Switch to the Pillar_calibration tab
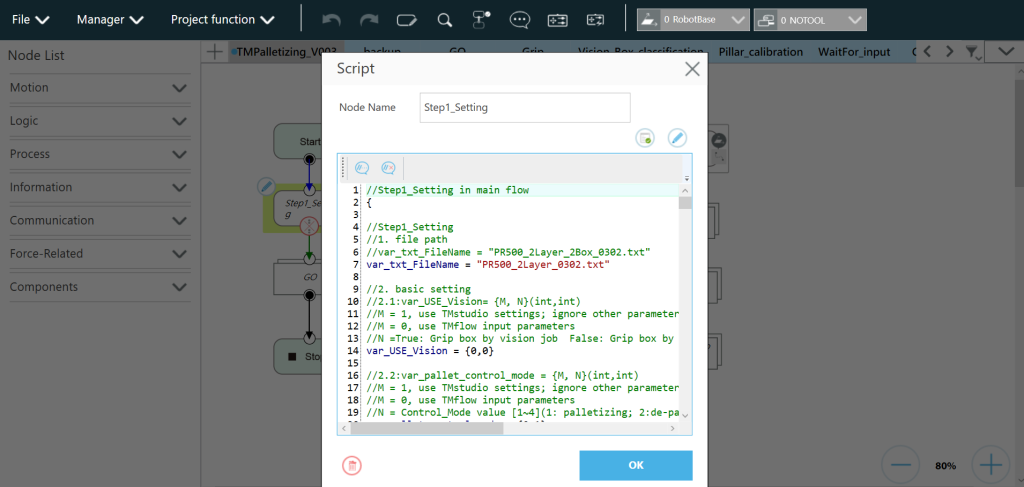This screenshot has width=1024, height=487. pyautogui.click(x=760, y=51)
